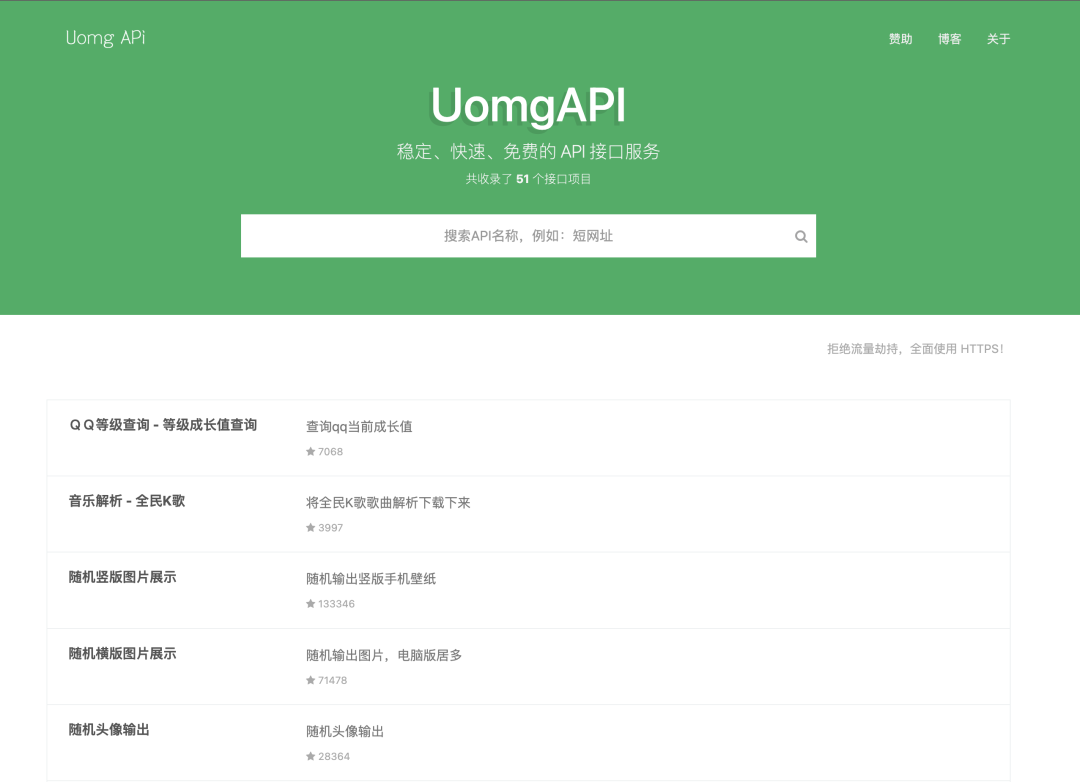Open 随机头像输出 API title
Screen dimensions: 1080x782
coord(109,730)
